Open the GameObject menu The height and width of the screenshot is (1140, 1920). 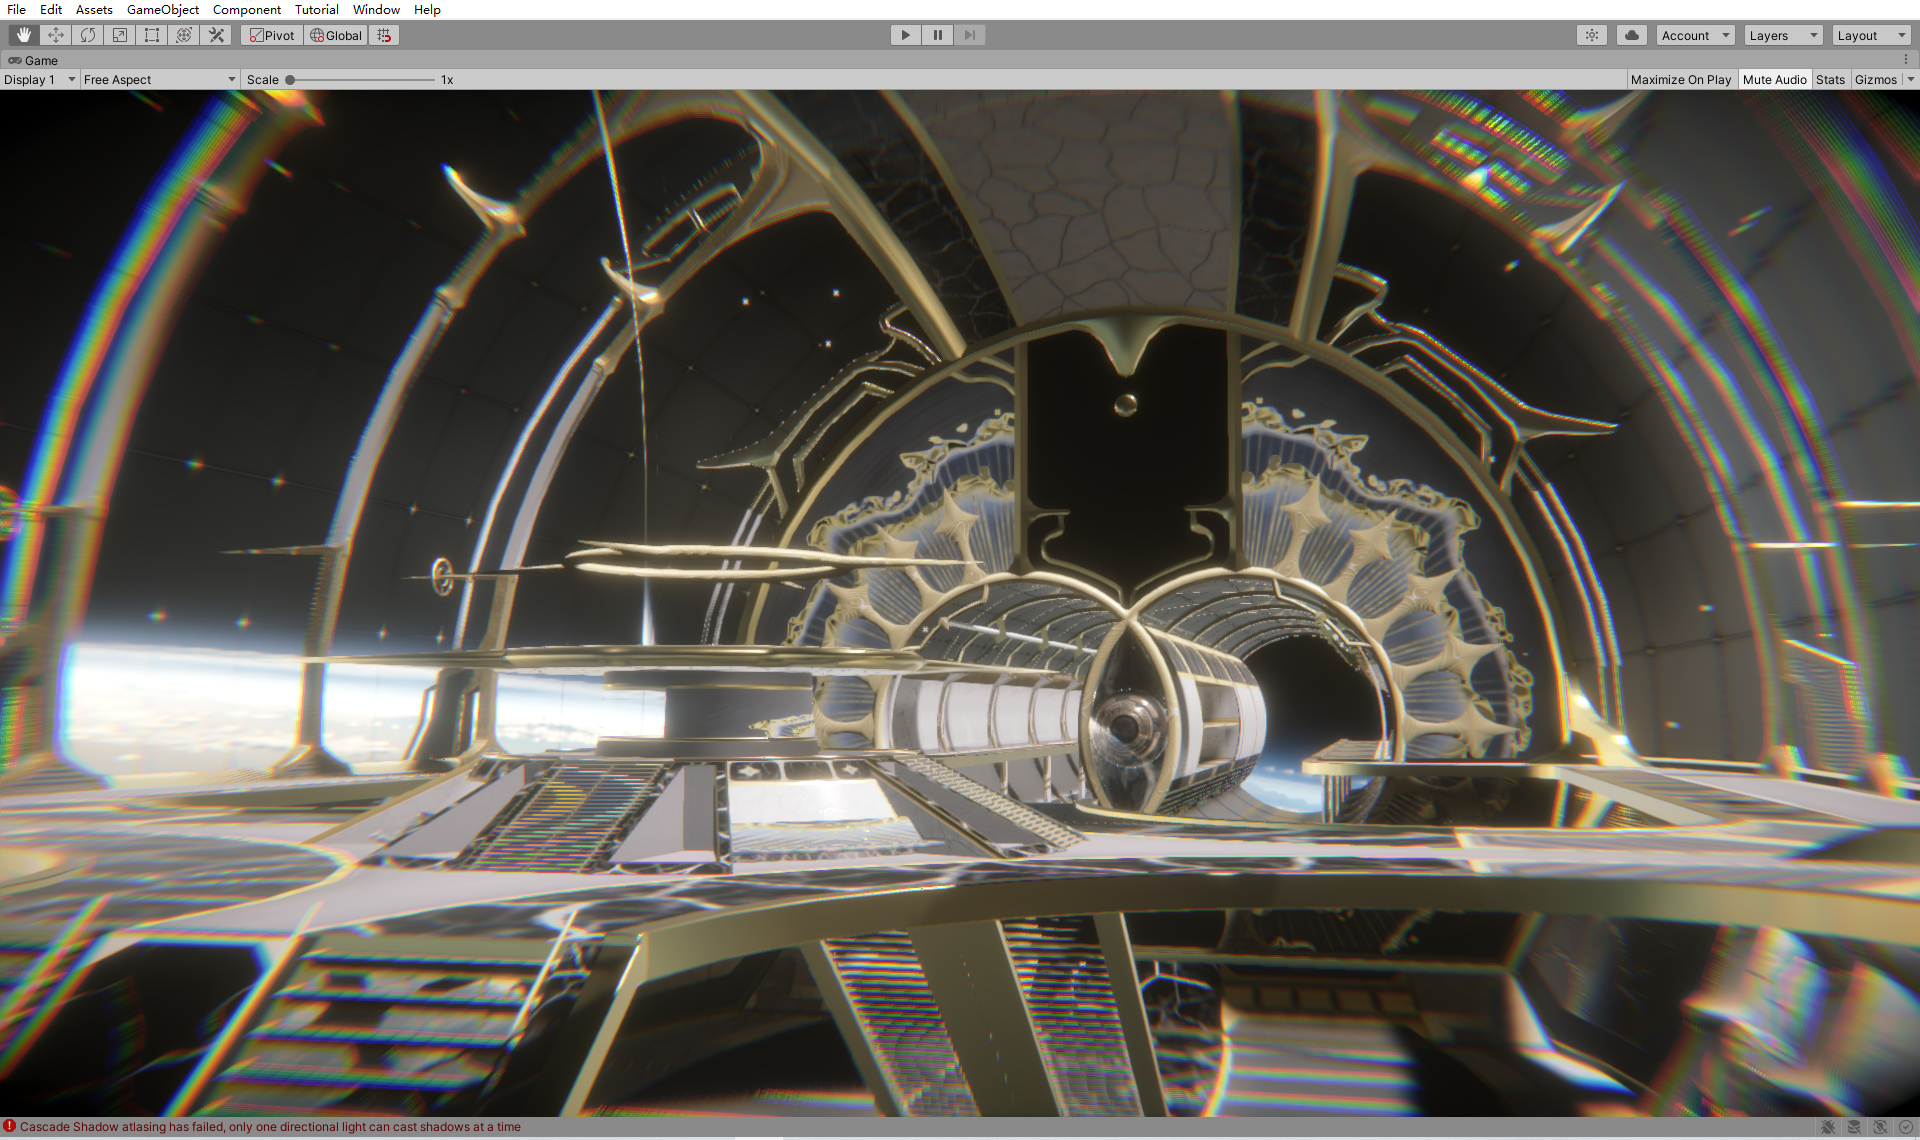coord(162,9)
